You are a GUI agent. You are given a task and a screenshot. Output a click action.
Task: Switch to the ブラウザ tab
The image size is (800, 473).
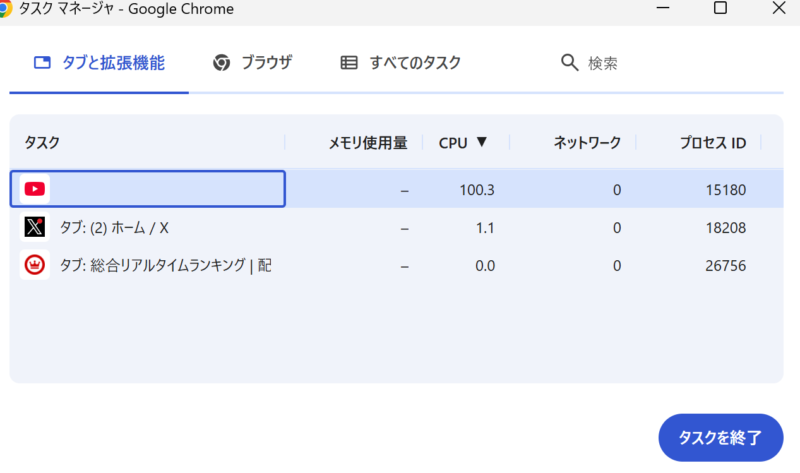click(265, 63)
